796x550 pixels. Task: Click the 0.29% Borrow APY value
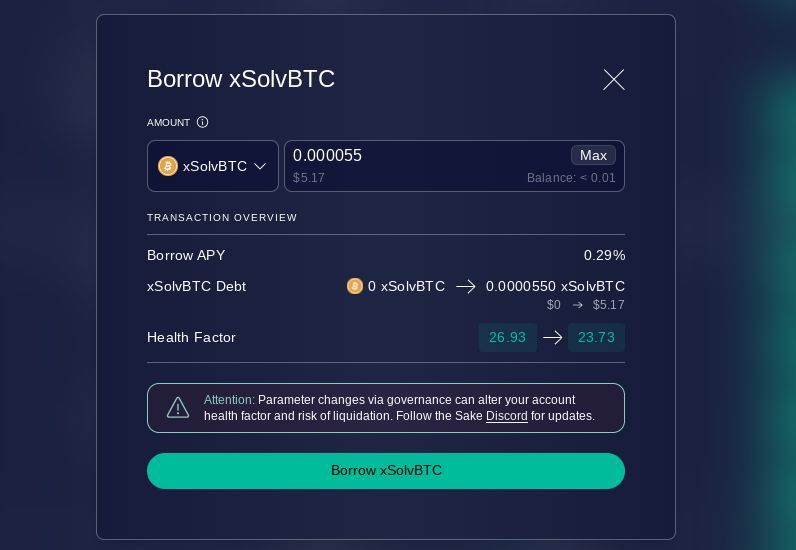[x=604, y=255]
